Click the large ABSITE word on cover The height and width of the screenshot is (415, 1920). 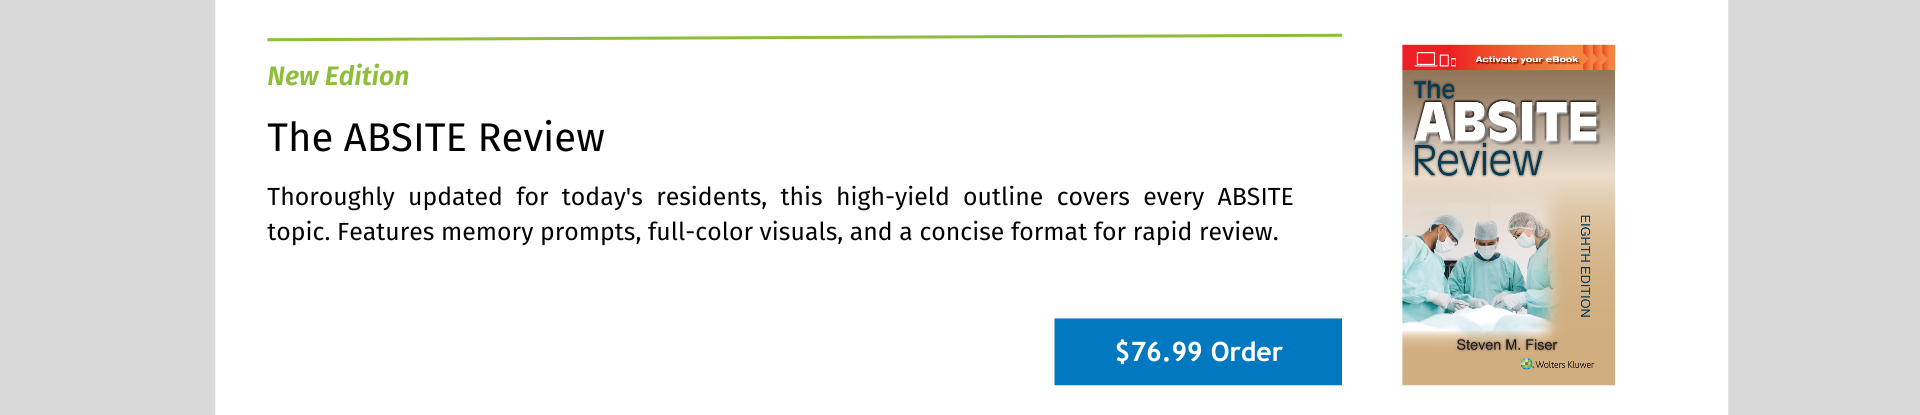pos(1507,123)
